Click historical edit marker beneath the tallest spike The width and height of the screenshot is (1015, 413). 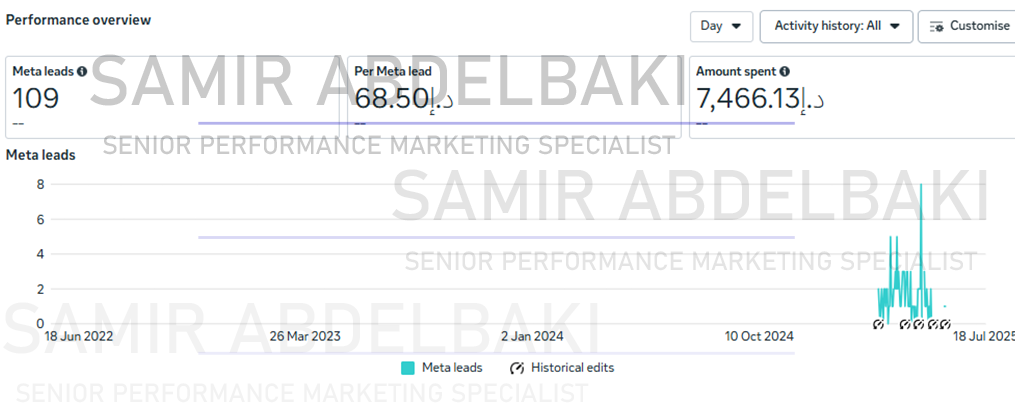[x=919, y=324]
